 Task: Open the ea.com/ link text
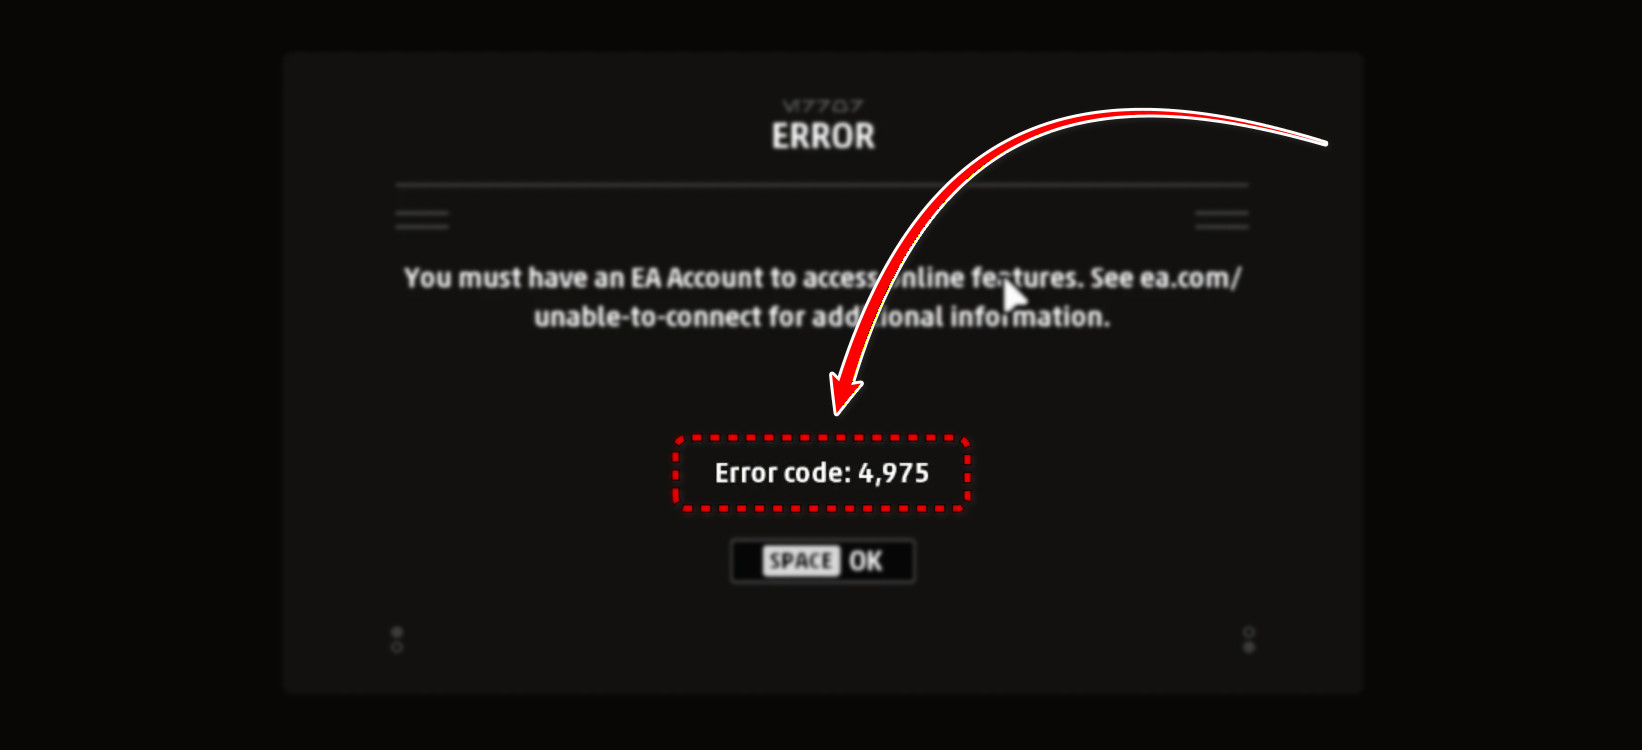pos(1191,278)
